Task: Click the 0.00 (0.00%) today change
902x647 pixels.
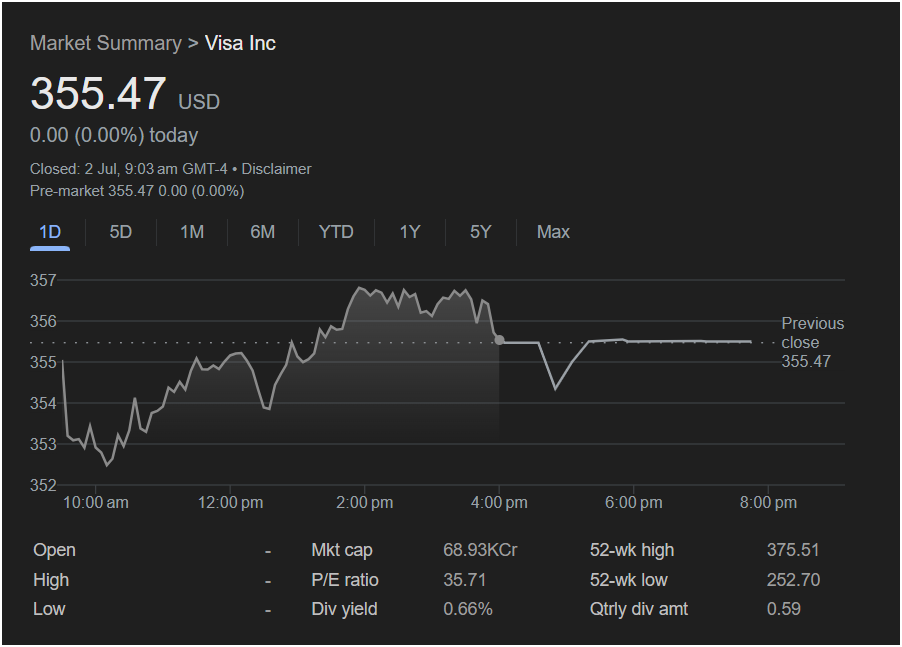Action: coord(114,136)
